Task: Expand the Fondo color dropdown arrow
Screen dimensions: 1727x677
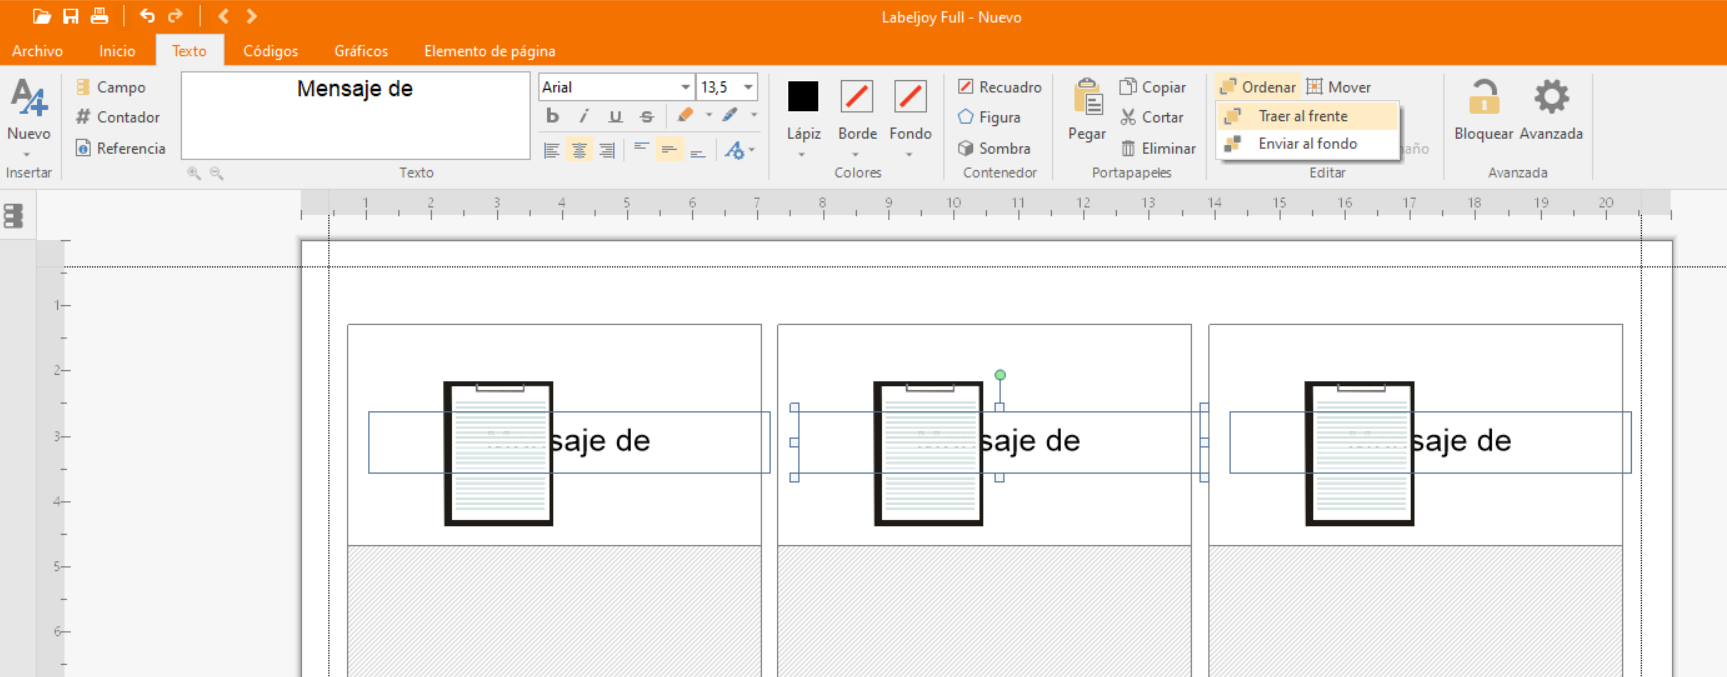Action: [x=909, y=155]
